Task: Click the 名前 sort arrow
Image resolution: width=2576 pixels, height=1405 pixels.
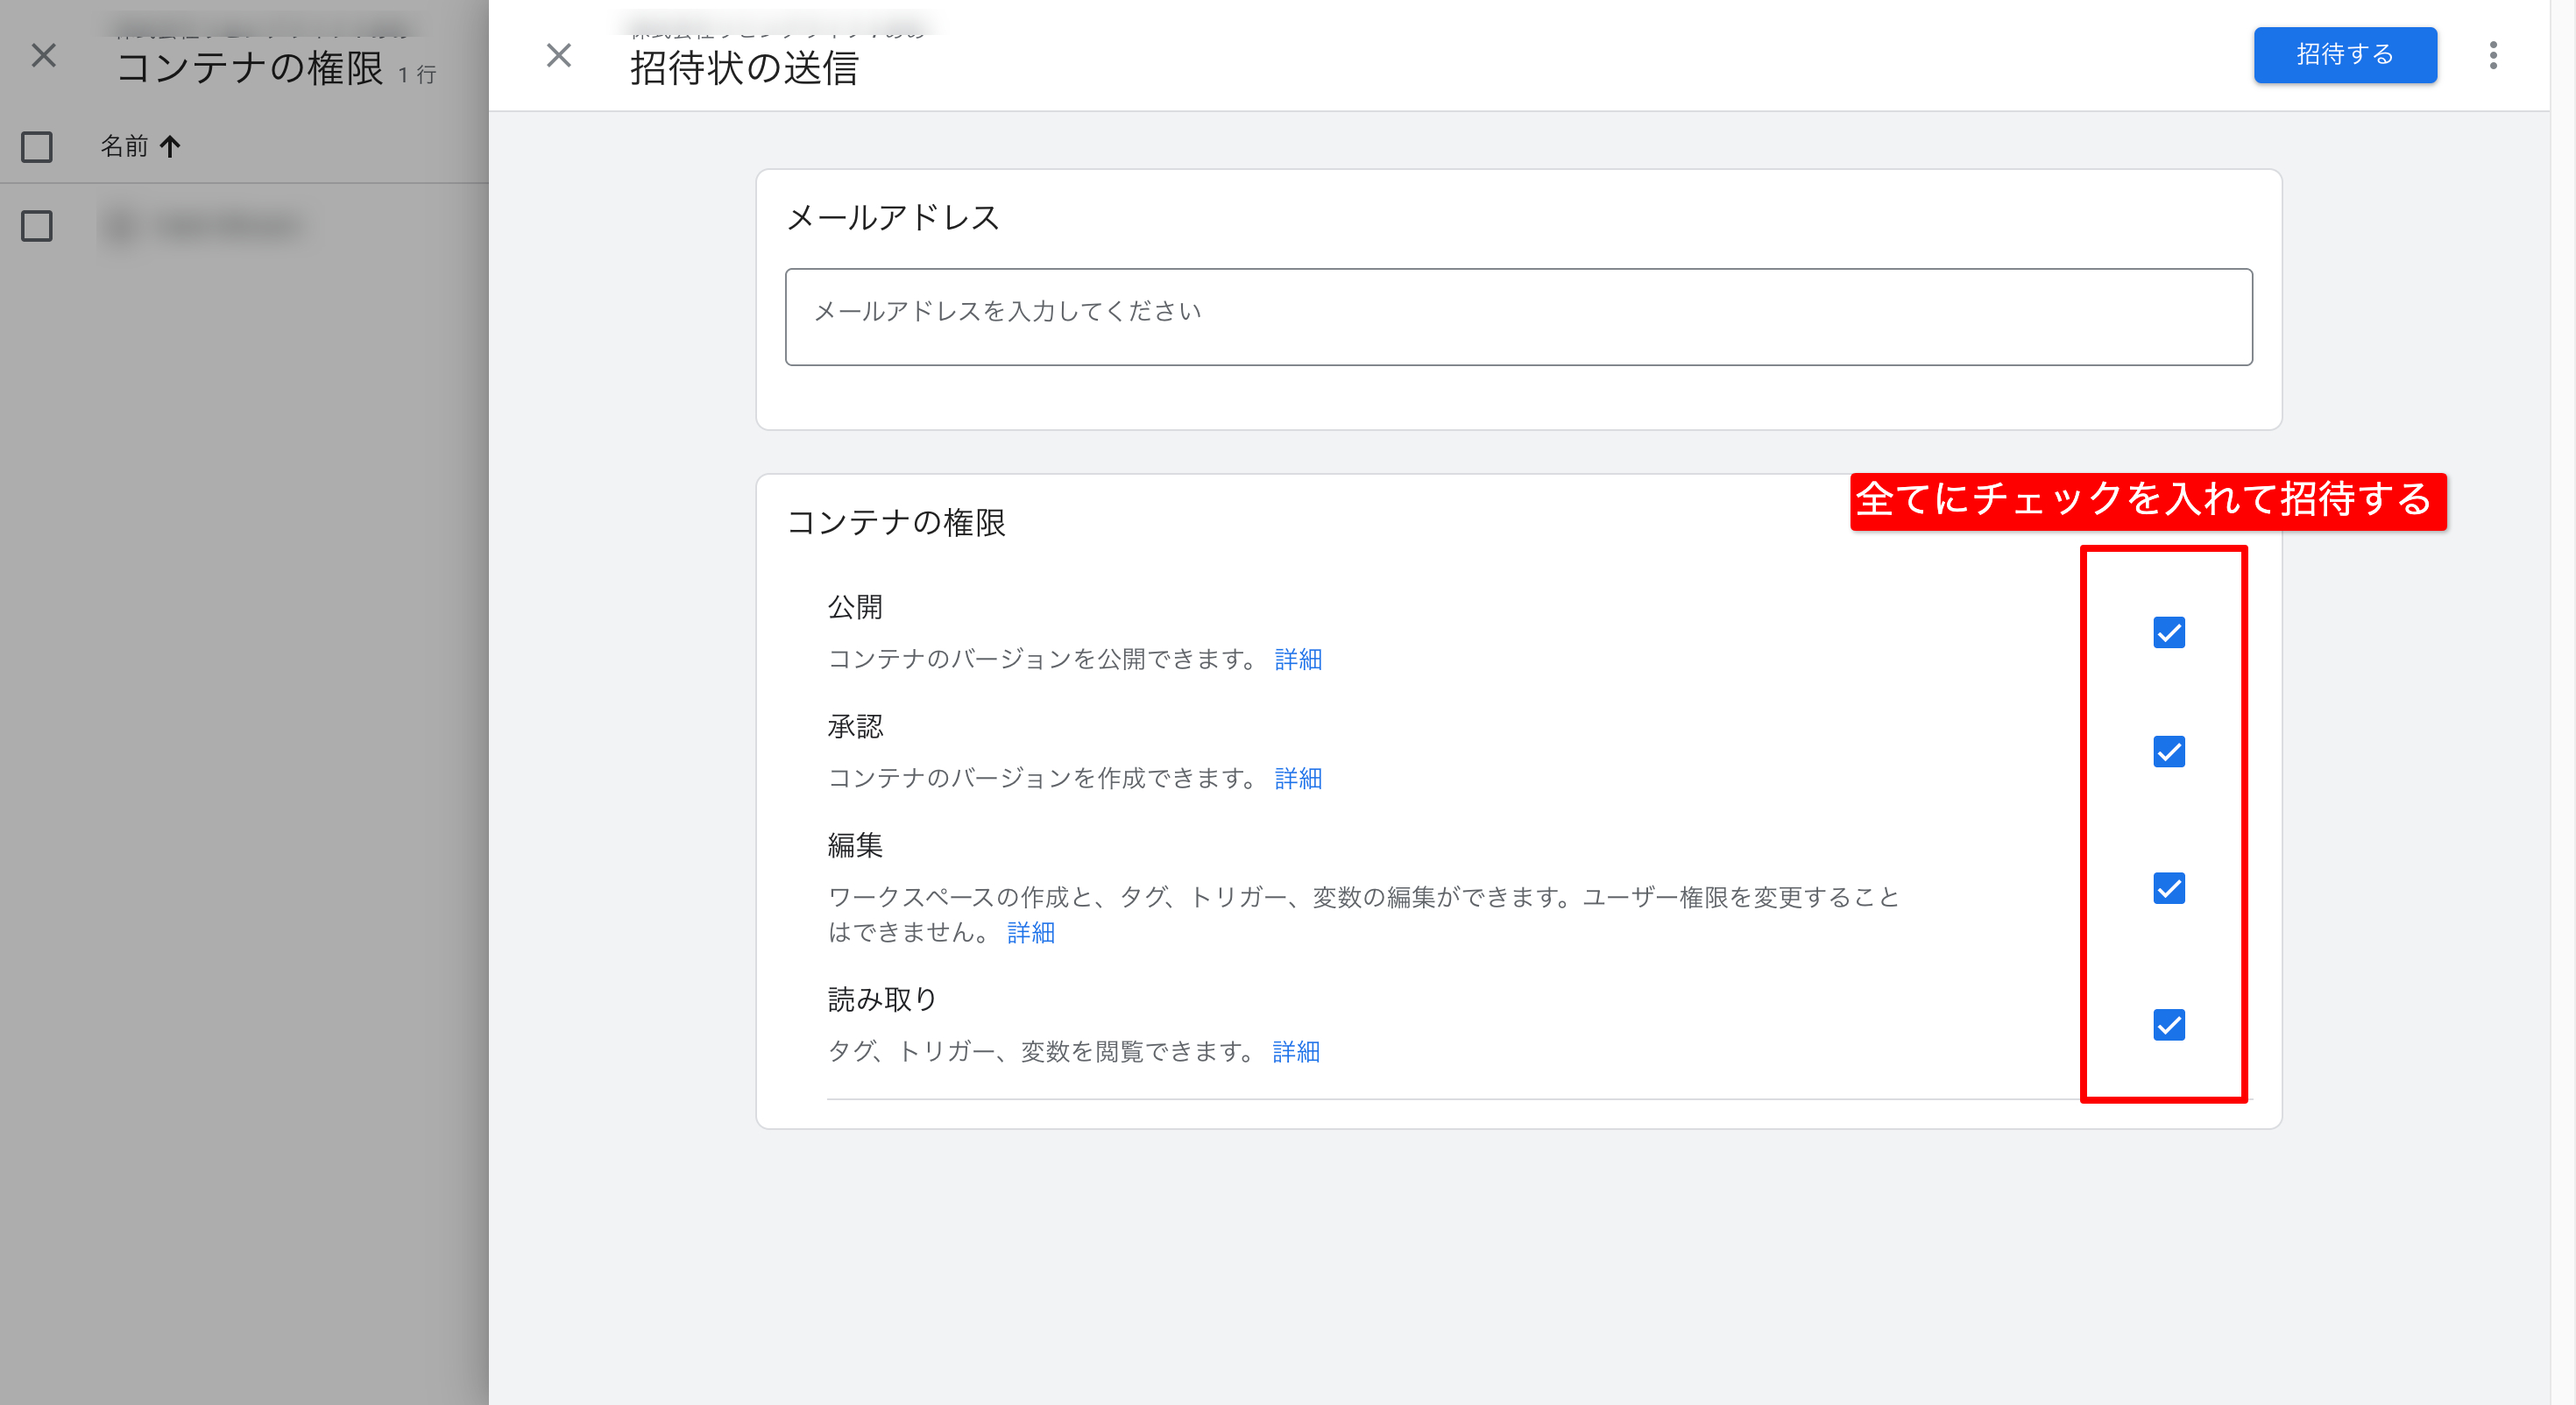Action: (172, 147)
